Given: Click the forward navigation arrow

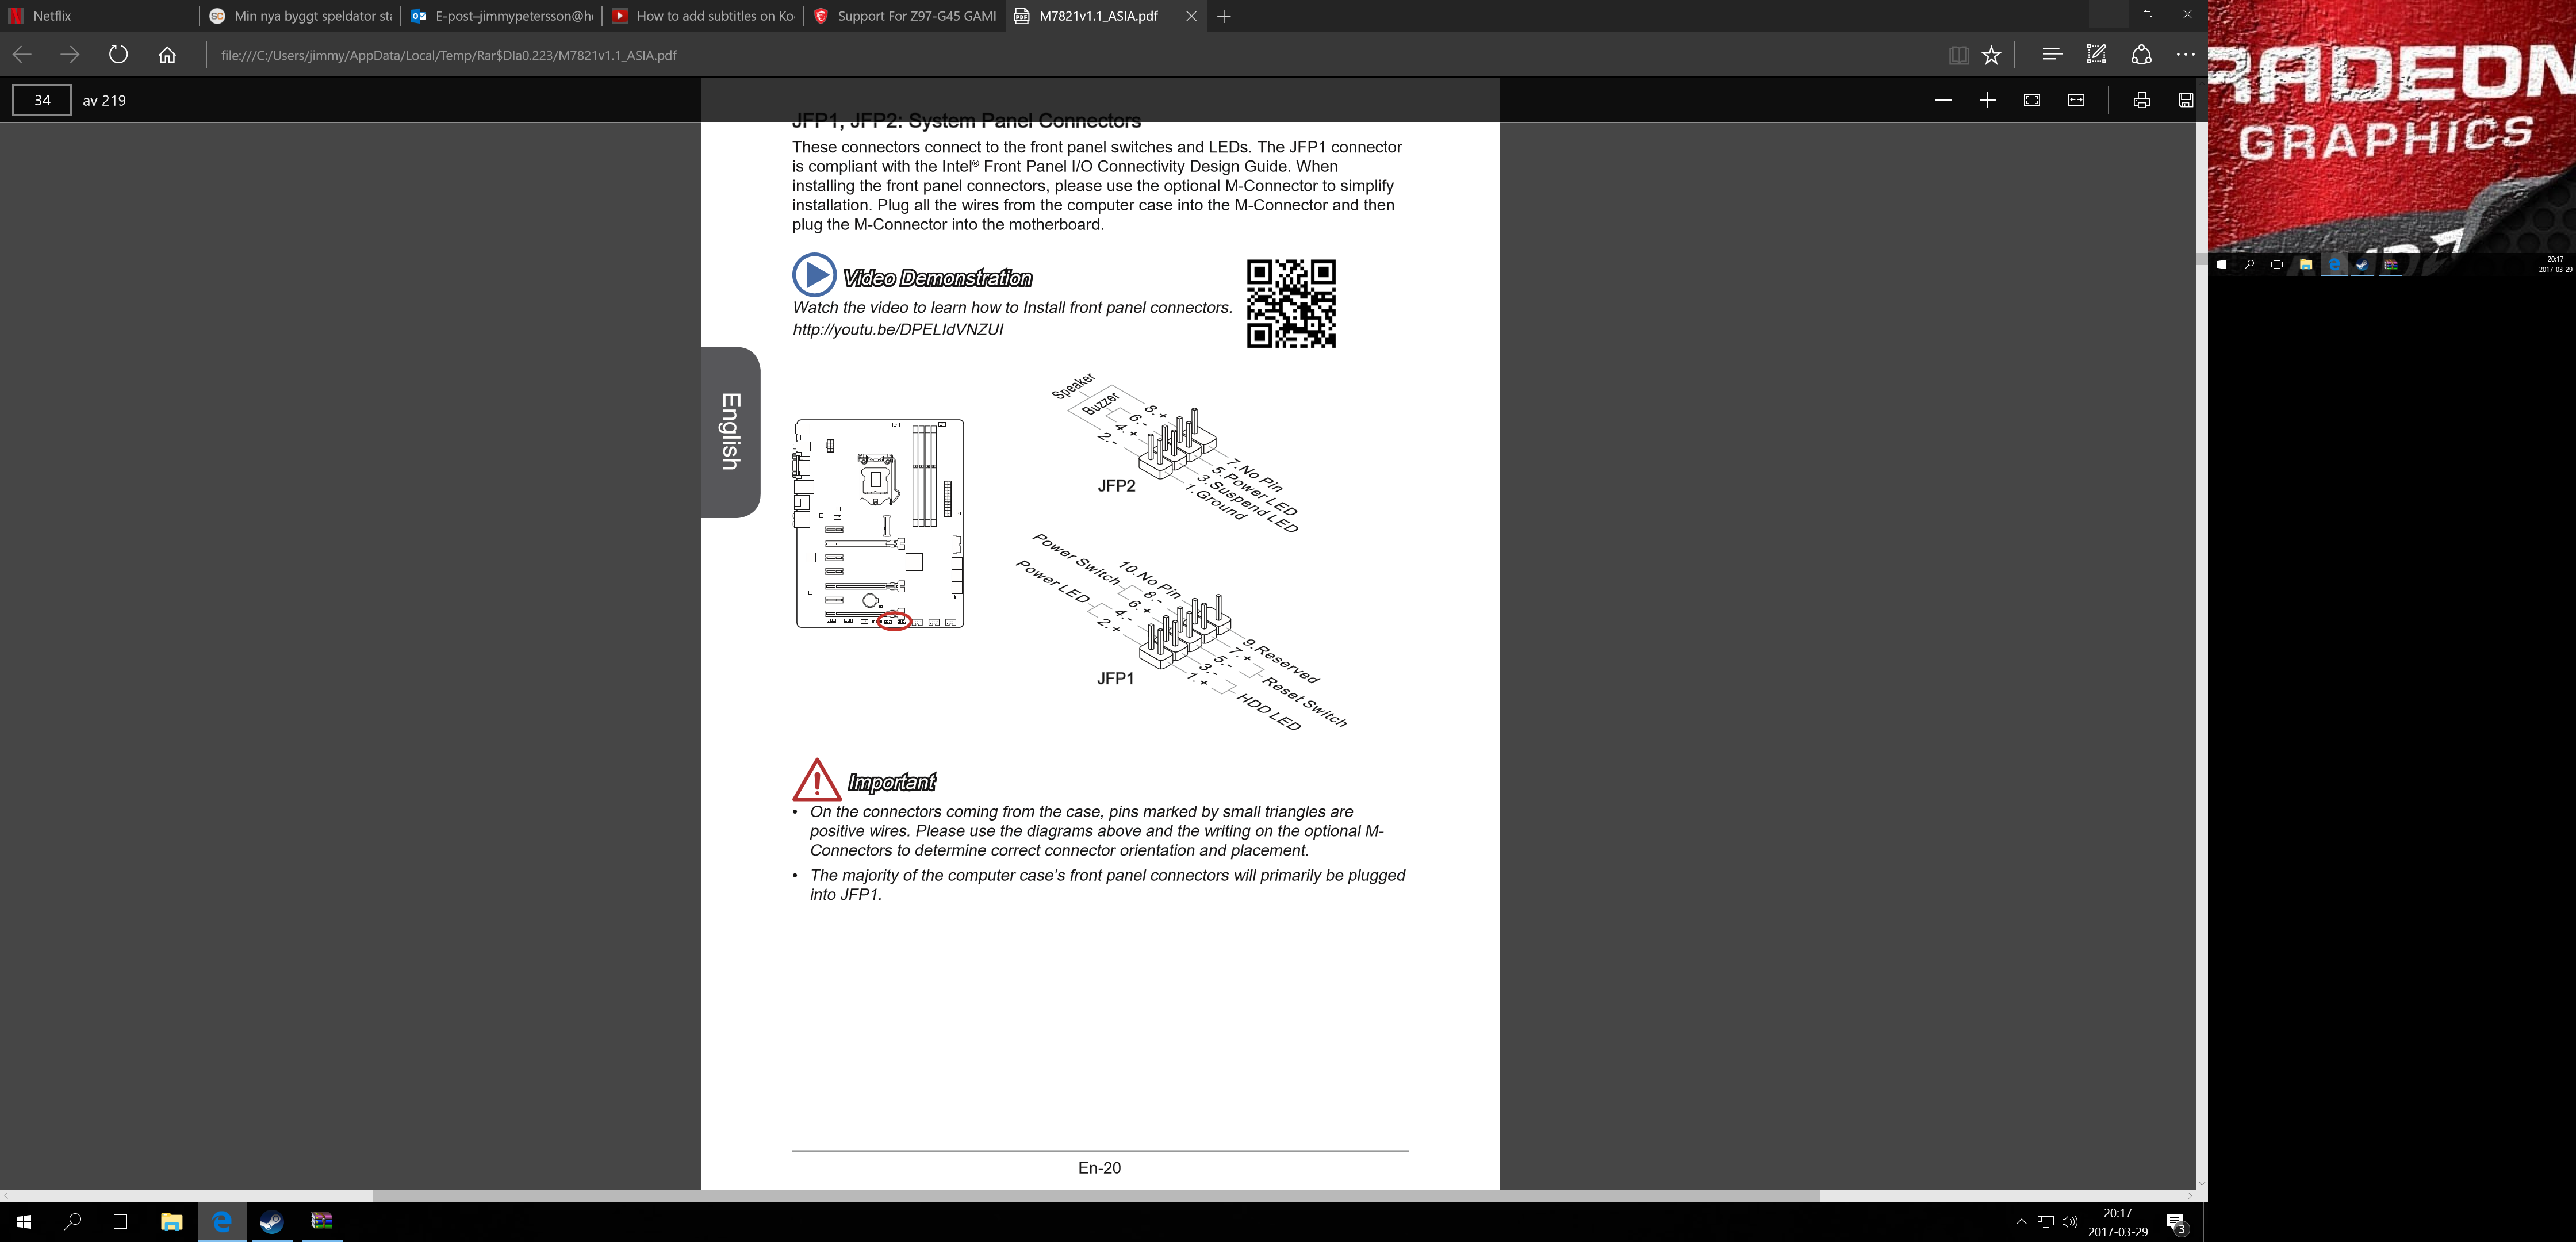Looking at the screenshot, I should click(x=70, y=55).
